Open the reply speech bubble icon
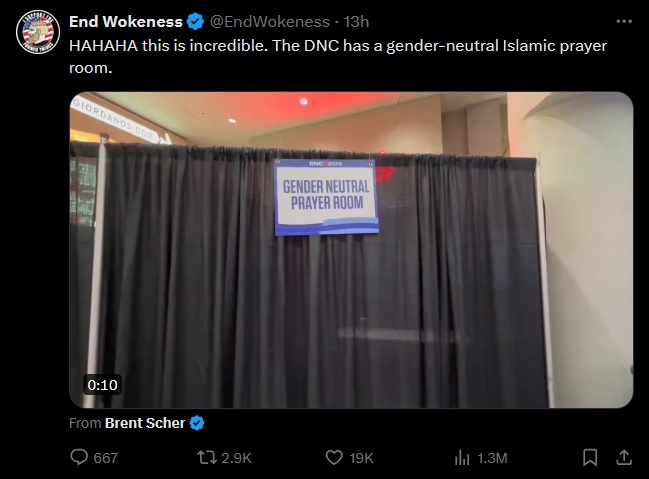 [x=79, y=457]
